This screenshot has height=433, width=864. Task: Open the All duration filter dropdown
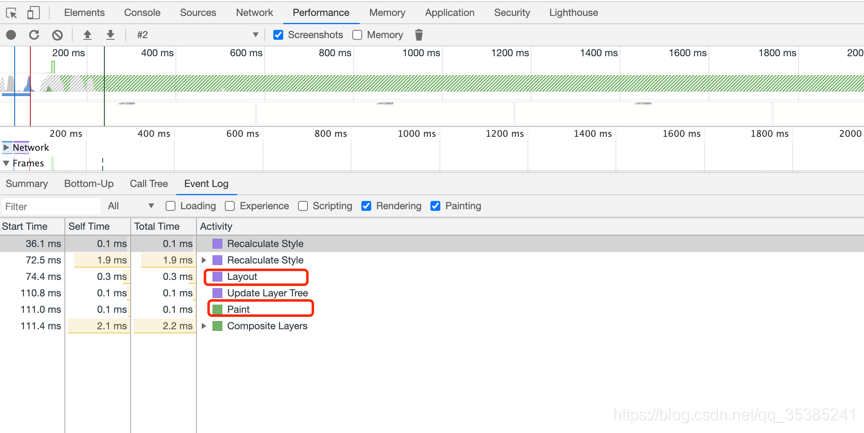pos(131,206)
